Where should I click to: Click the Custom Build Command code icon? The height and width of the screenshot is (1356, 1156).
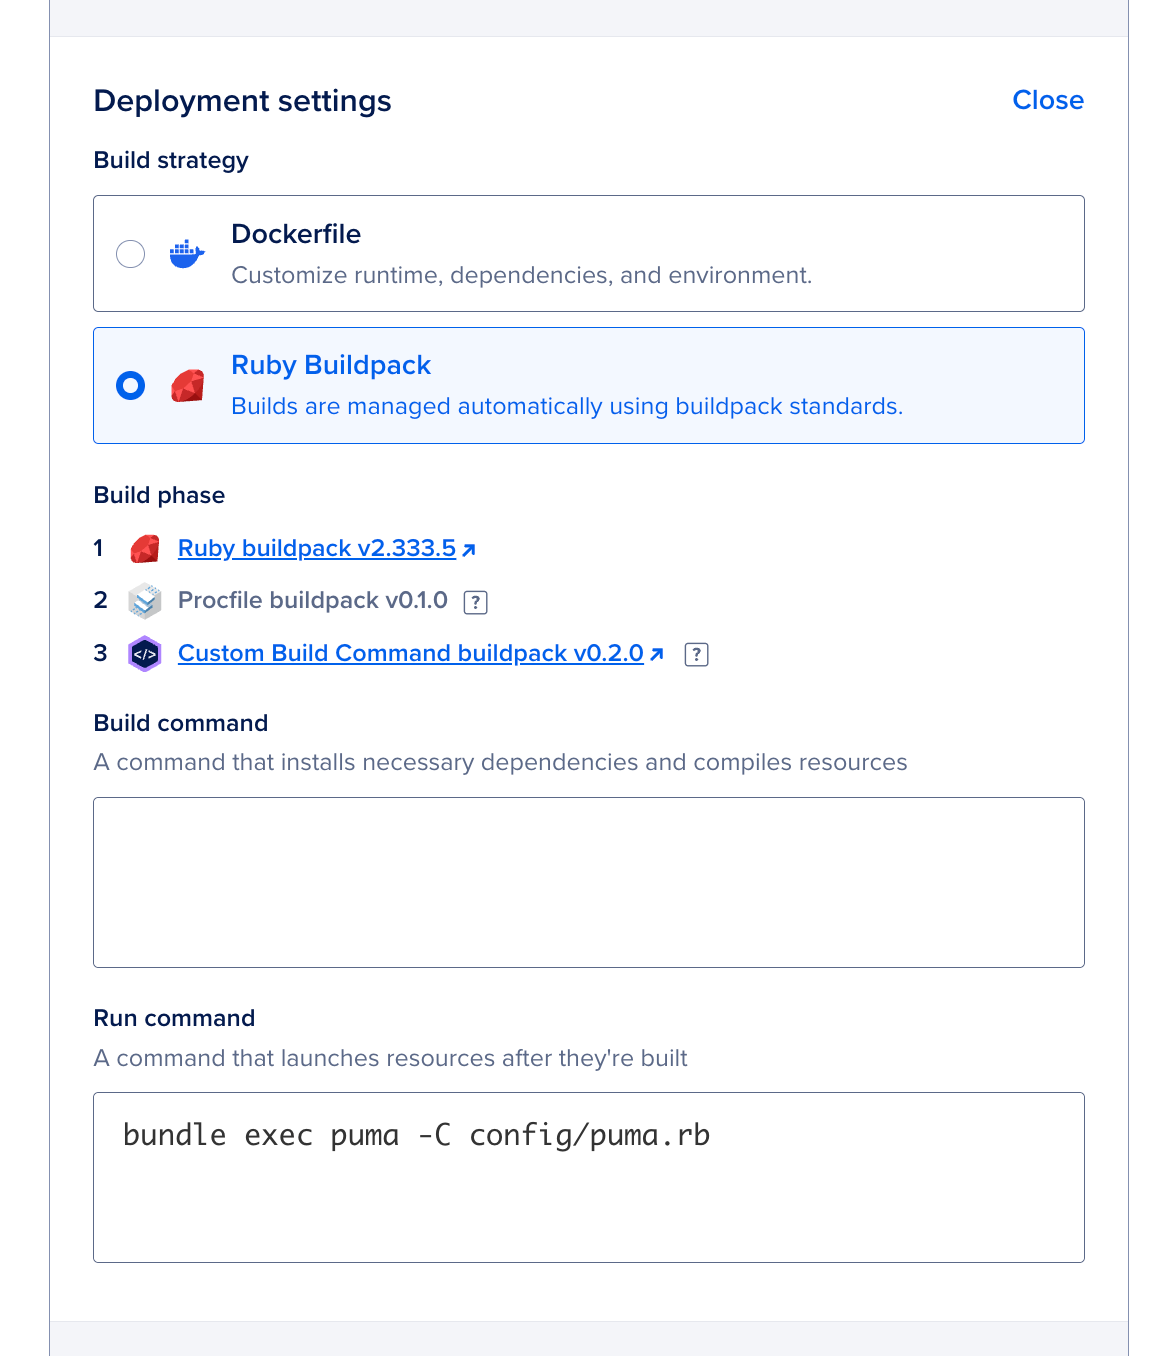(144, 654)
